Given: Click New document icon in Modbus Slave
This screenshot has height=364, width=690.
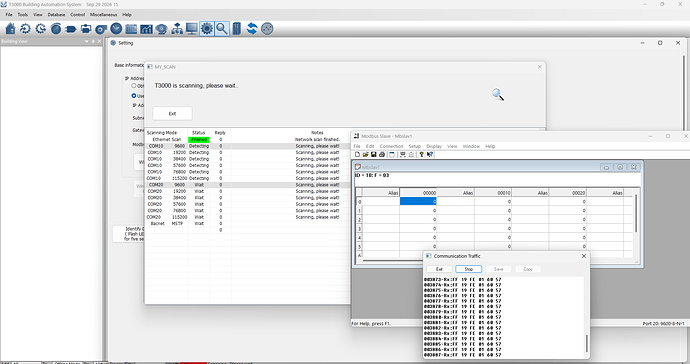Looking at the screenshot, I should point(357,154).
